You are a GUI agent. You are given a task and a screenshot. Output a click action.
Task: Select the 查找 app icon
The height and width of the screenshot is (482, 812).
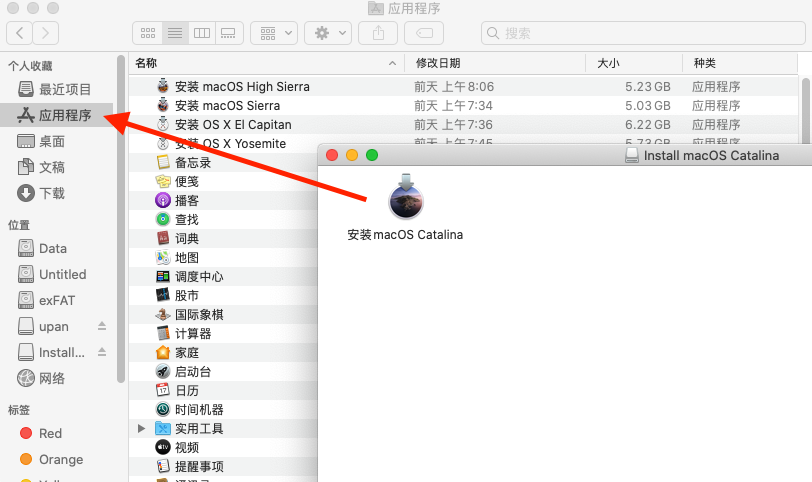tap(163, 220)
